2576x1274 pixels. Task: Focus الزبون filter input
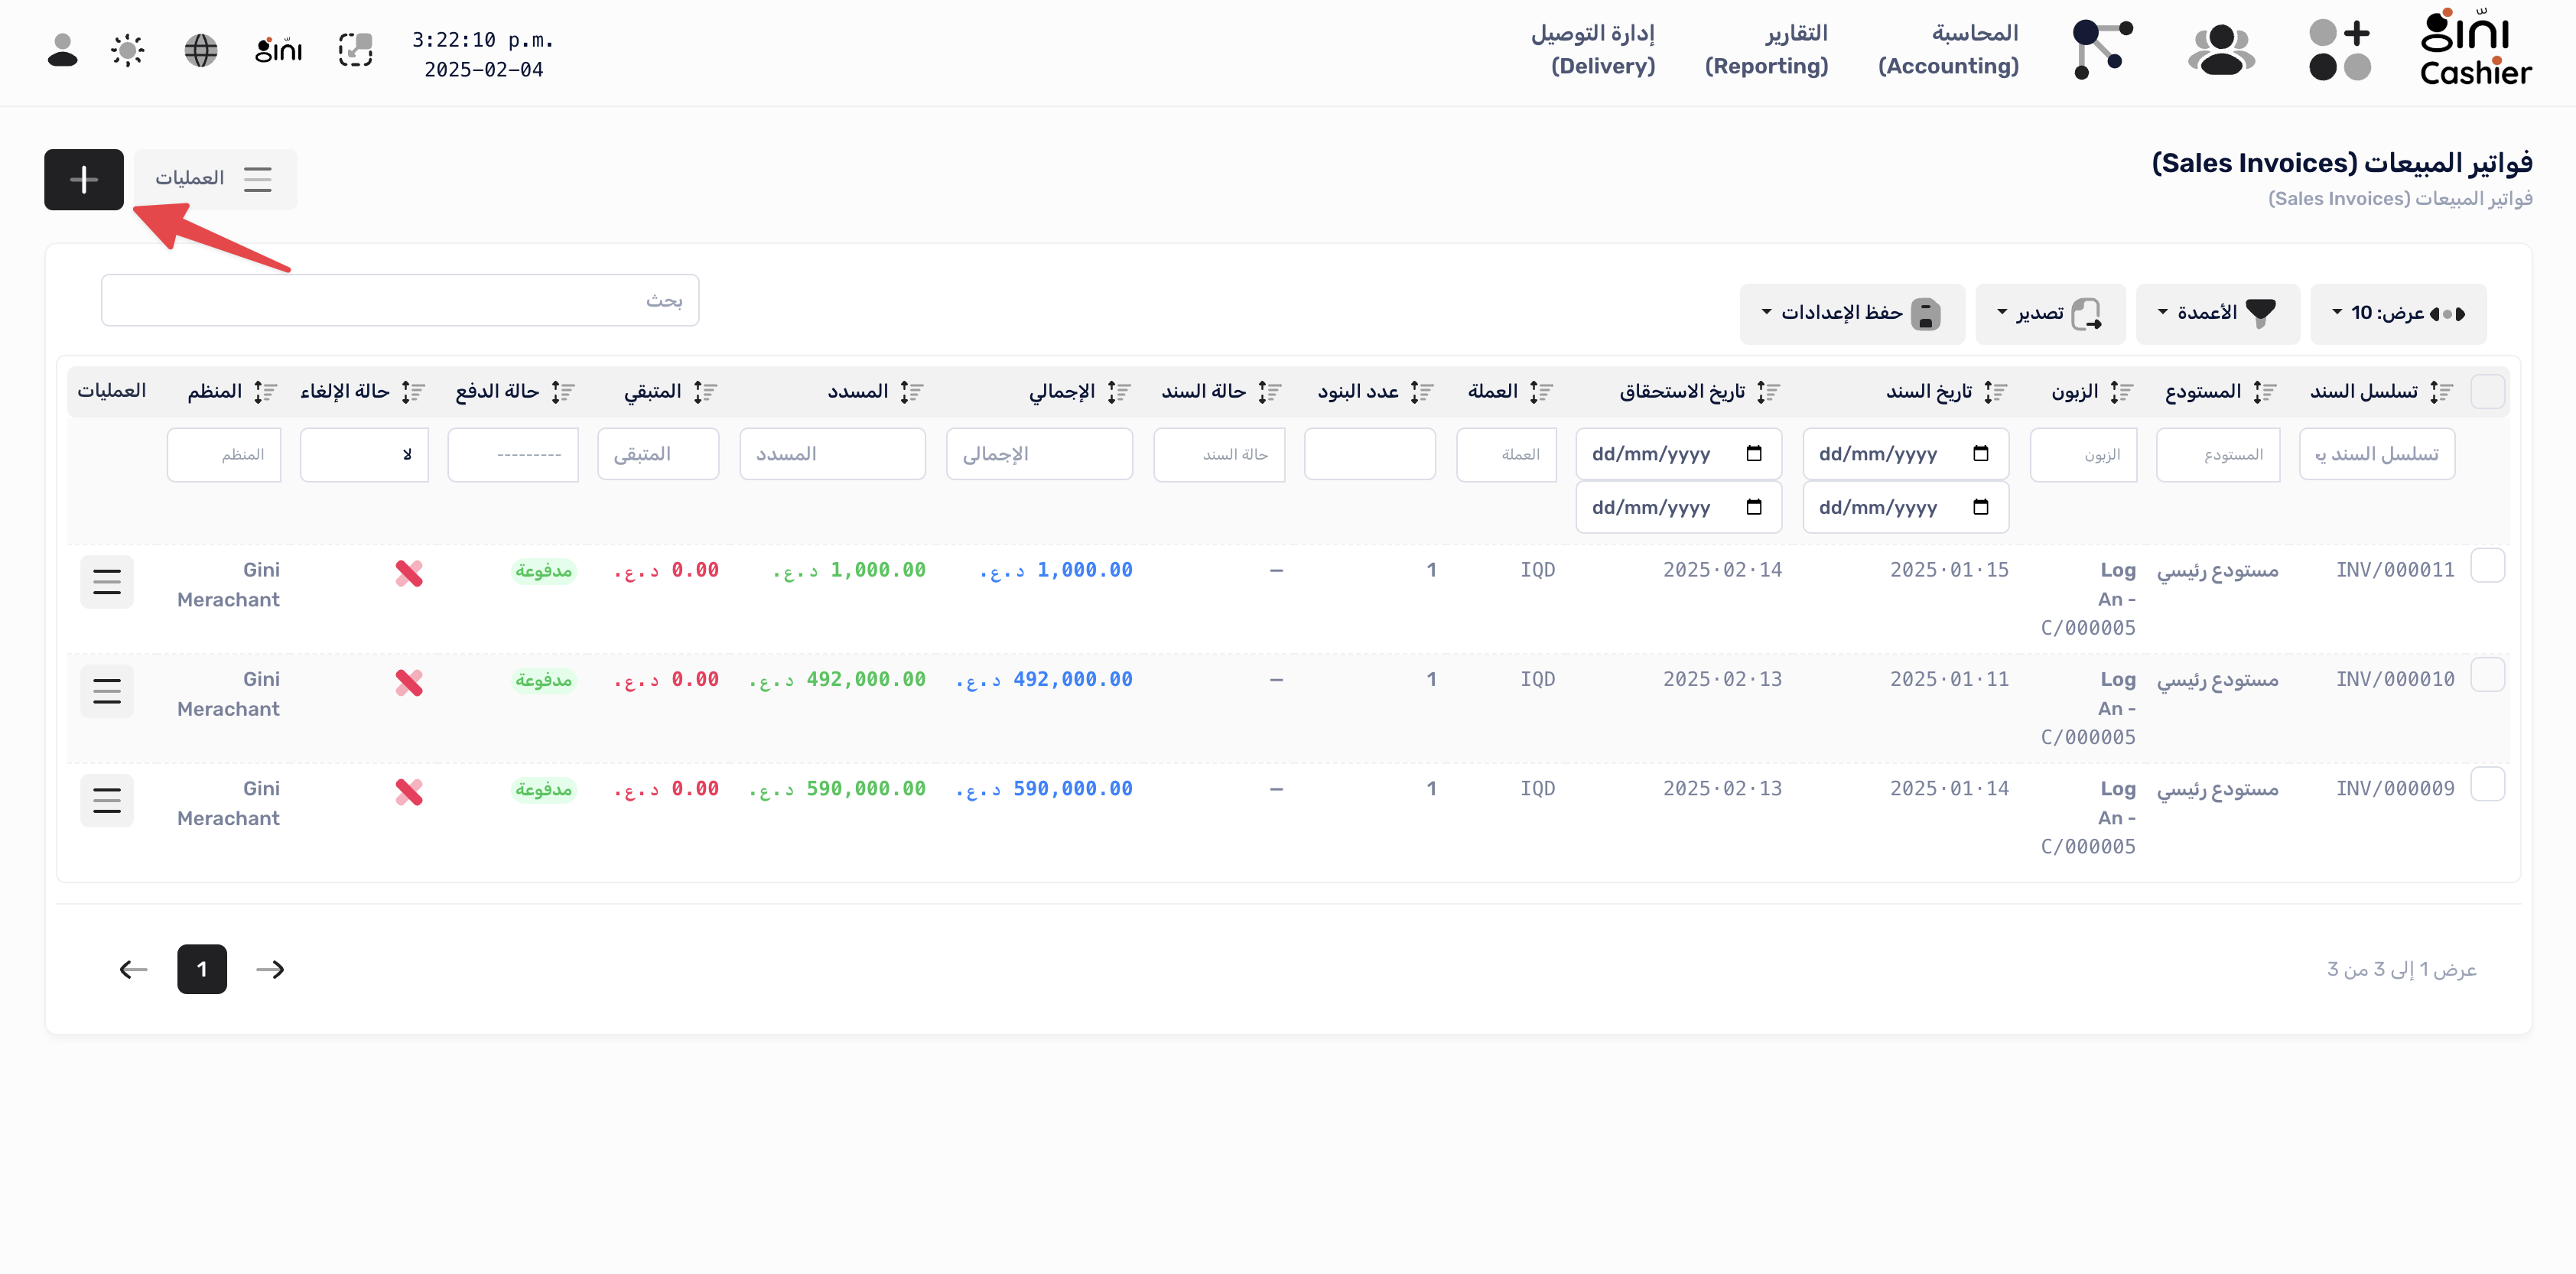coord(2083,455)
